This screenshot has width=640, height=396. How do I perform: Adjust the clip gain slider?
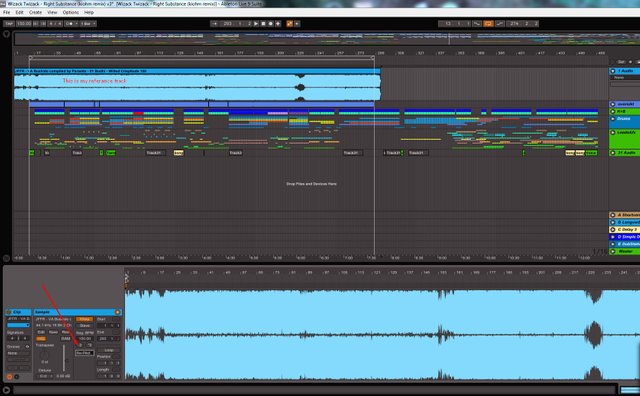point(64,358)
